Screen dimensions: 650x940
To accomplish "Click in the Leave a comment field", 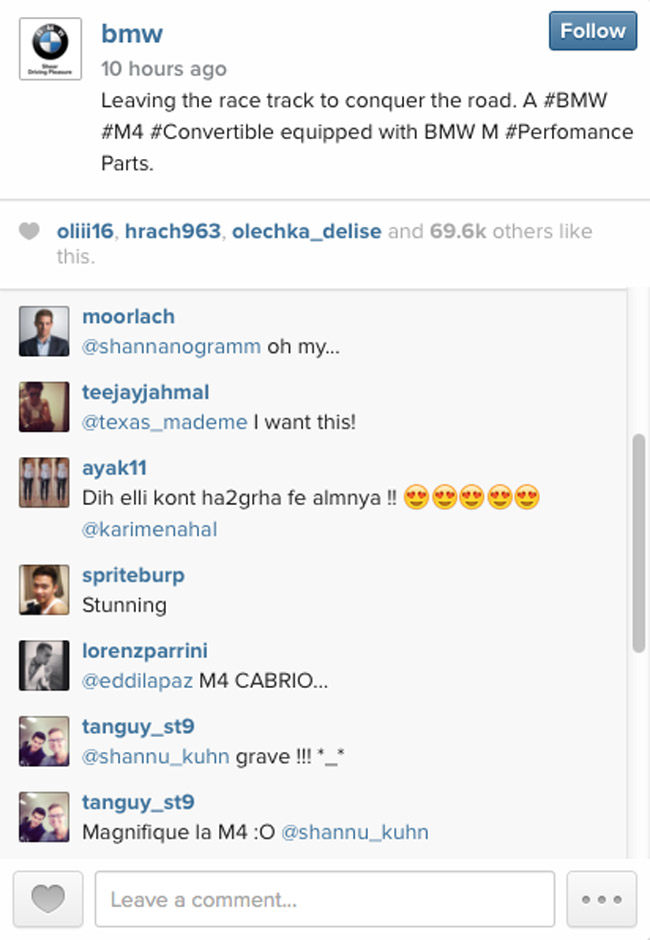I will 324,899.
